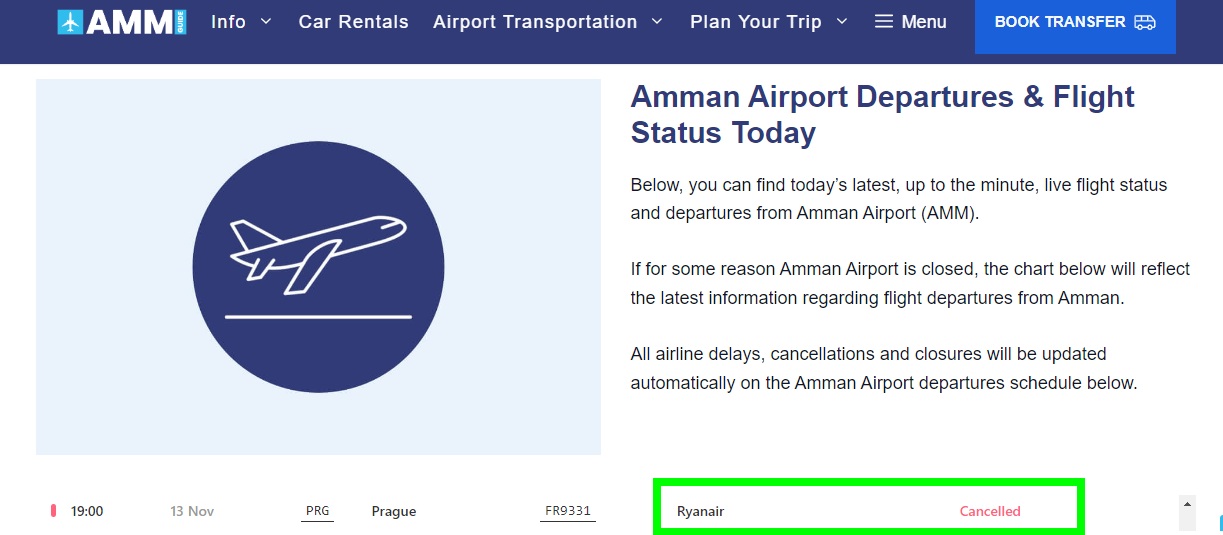Select the Plan Your Trip label in the nav bar
1223x535 pixels.
[755, 21]
